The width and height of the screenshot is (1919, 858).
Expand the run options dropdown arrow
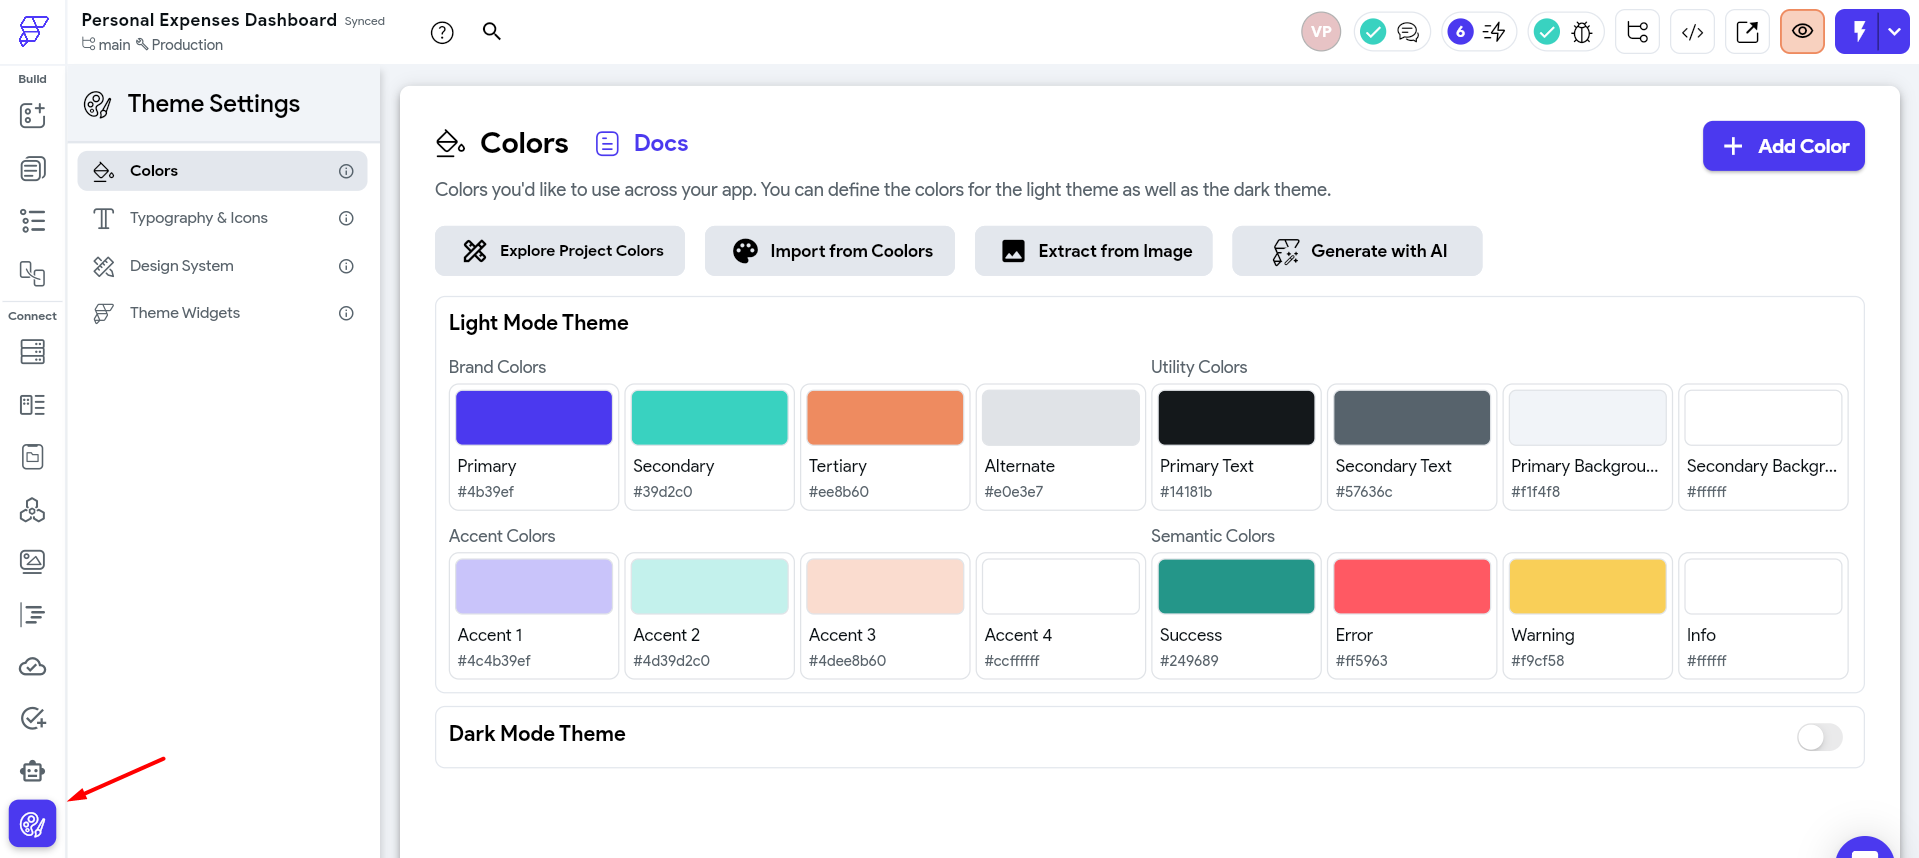(x=1894, y=32)
